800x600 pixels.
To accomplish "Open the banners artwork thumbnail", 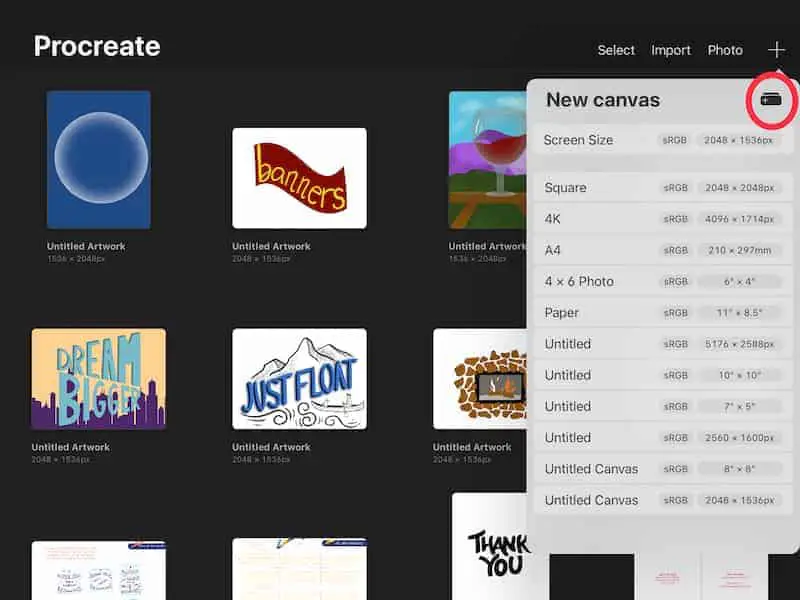I will coord(299,178).
